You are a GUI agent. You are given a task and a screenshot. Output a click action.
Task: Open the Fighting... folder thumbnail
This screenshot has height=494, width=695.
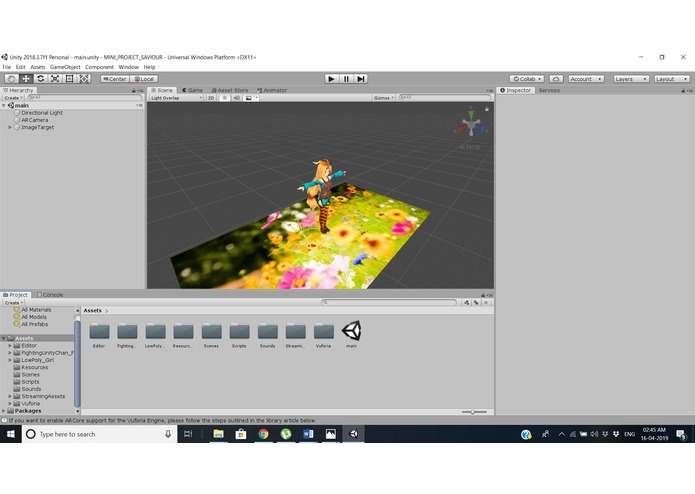tap(127, 331)
